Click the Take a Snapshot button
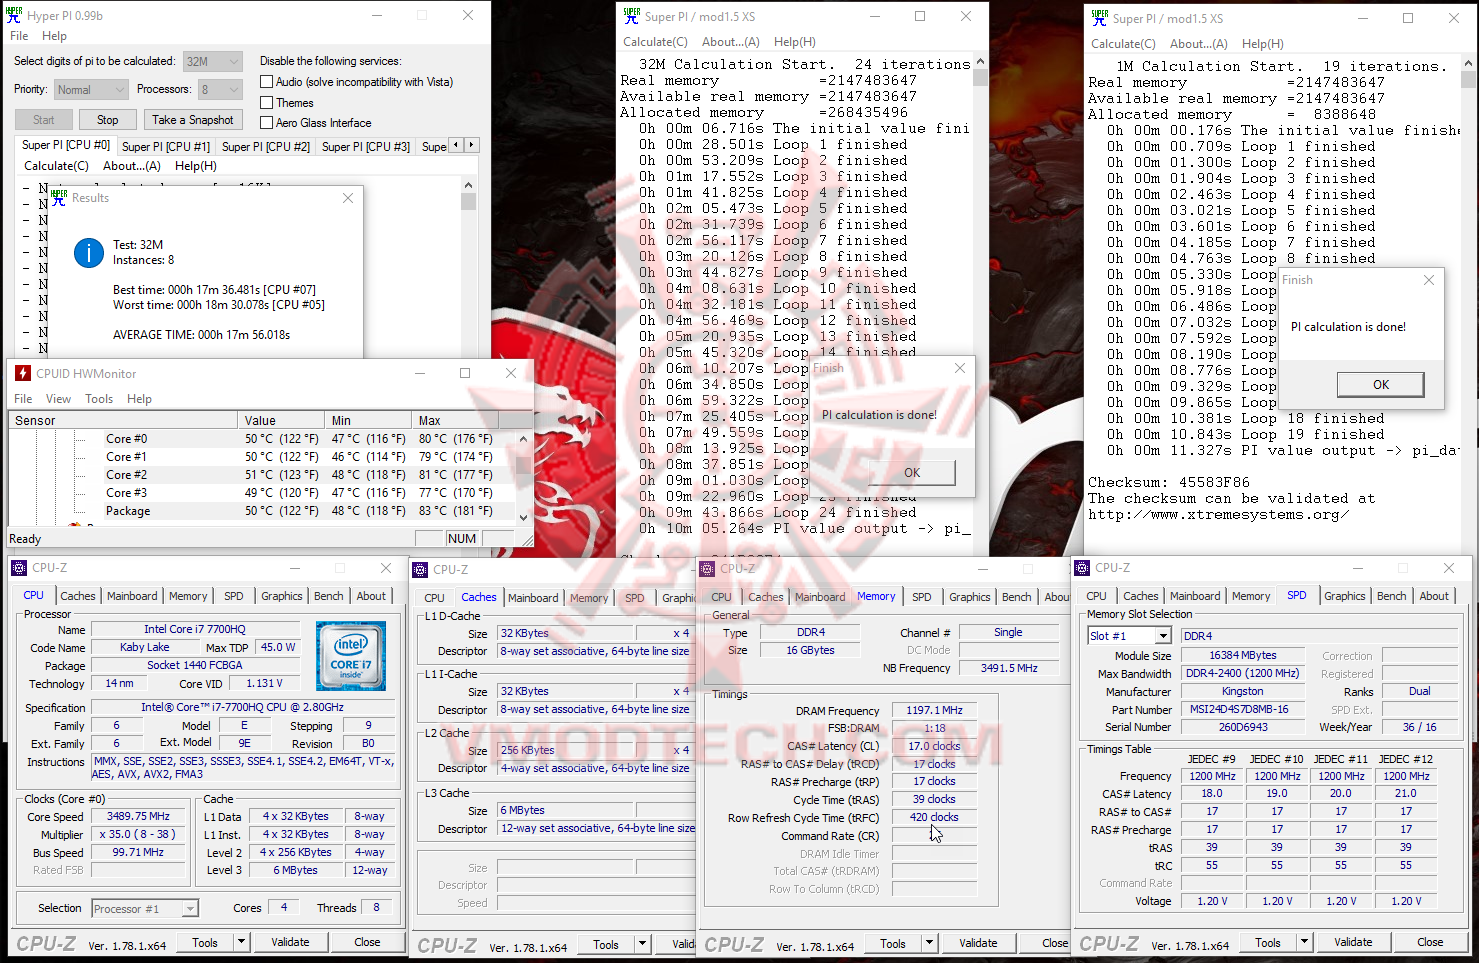This screenshot has width=1479, height=963. (193, 120)
